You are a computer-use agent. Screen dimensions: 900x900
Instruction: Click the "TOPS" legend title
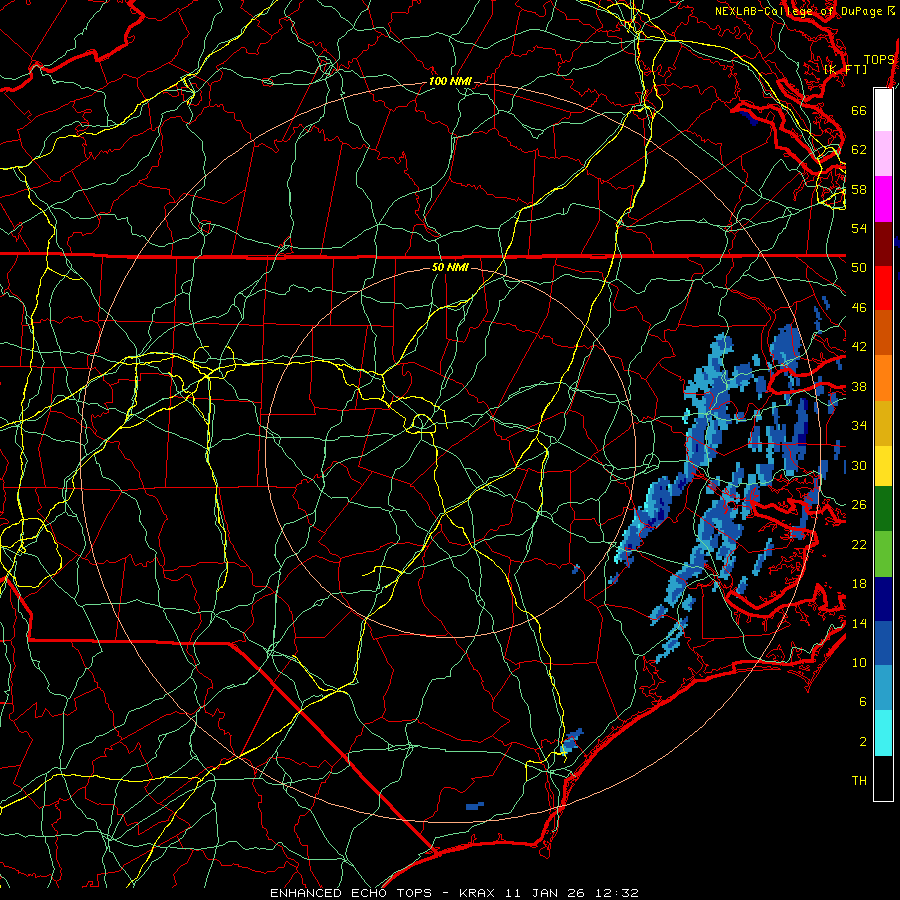[x=879, y=60]
